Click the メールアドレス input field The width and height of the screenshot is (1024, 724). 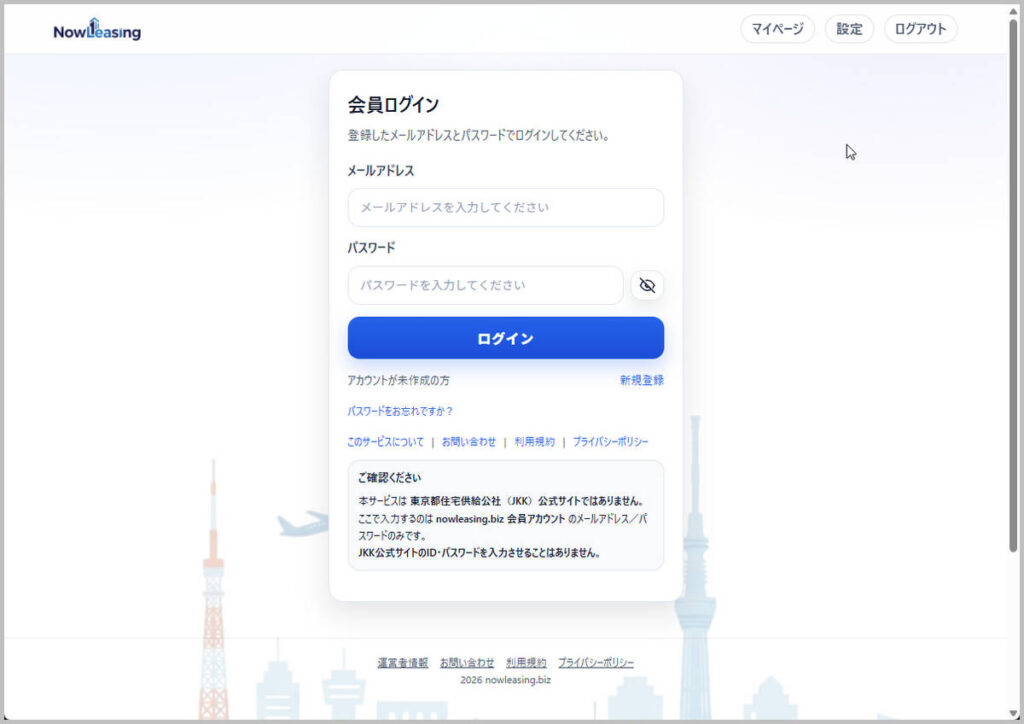pos(505,207)
